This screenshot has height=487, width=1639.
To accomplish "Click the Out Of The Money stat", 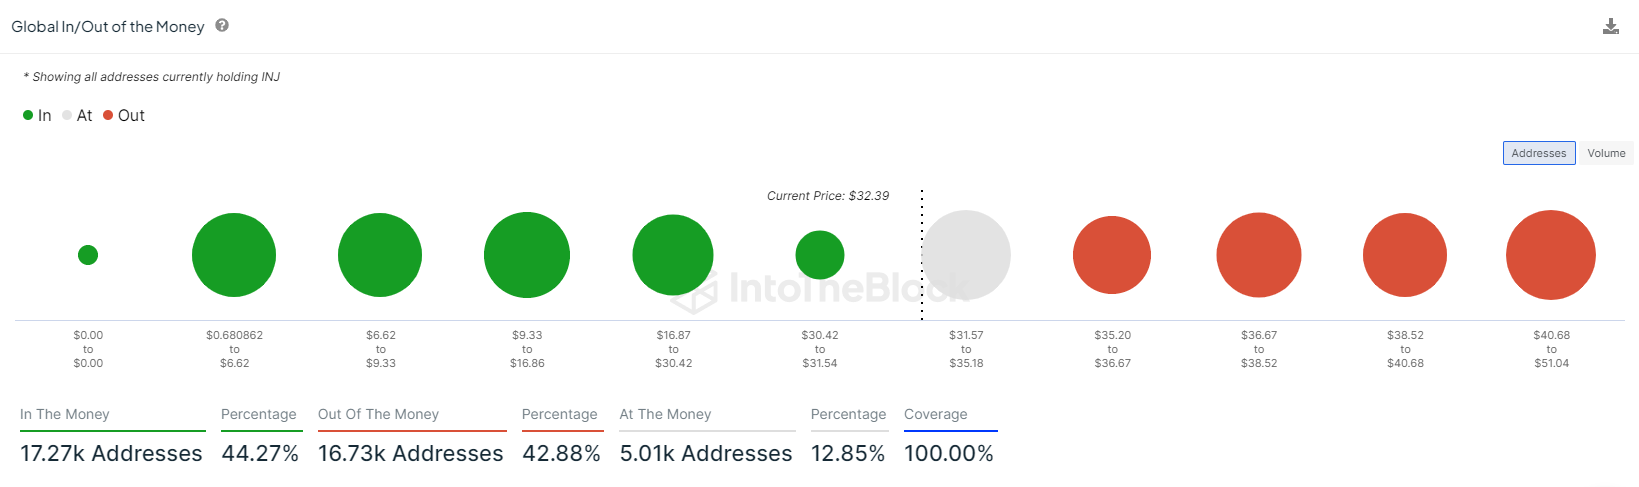I will click(x=410, y=453).
